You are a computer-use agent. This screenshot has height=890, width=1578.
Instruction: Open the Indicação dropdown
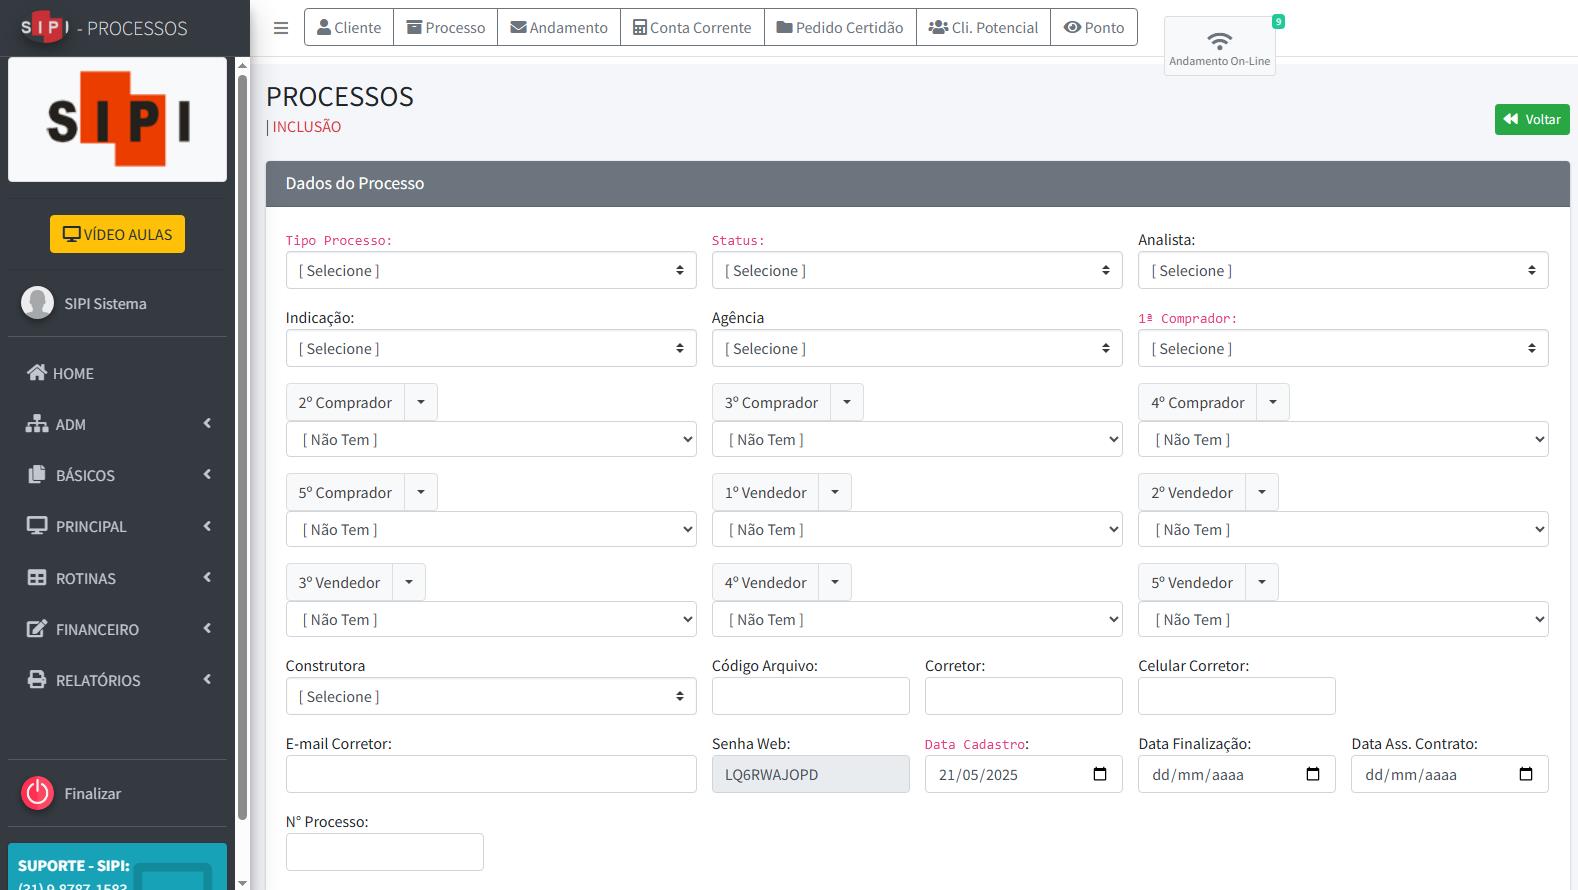[x=491, y=348]
